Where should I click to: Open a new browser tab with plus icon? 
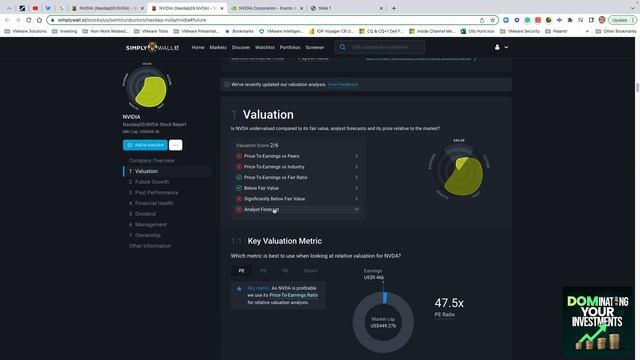(x=394, y=8)
